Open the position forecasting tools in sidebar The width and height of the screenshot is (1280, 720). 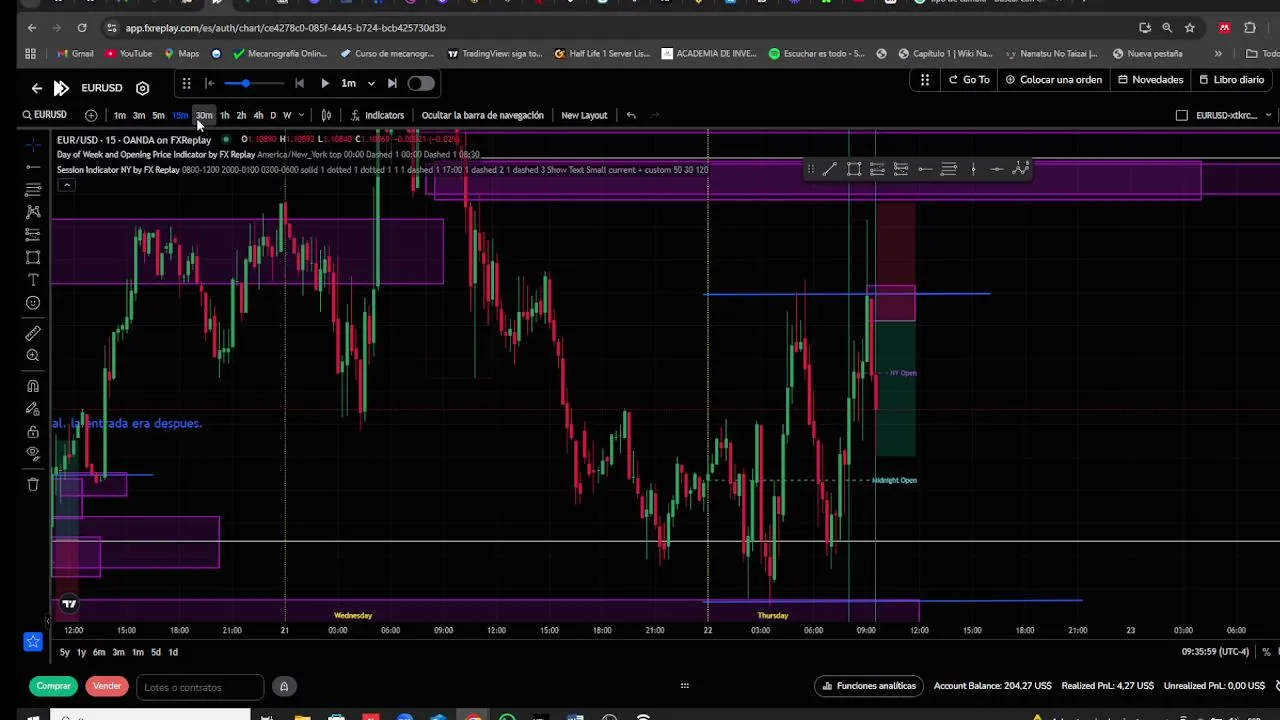[x=33, y=235]
